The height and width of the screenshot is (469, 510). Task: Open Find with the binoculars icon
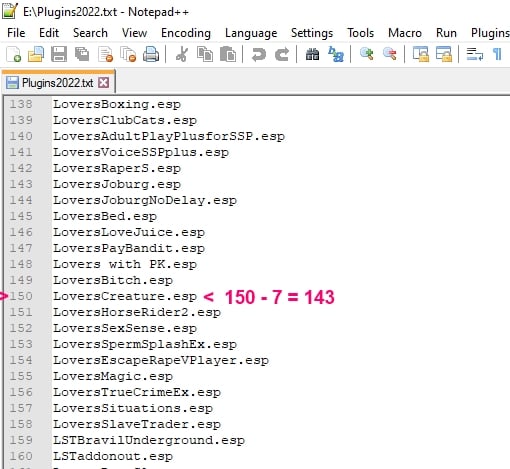(312, 54)
